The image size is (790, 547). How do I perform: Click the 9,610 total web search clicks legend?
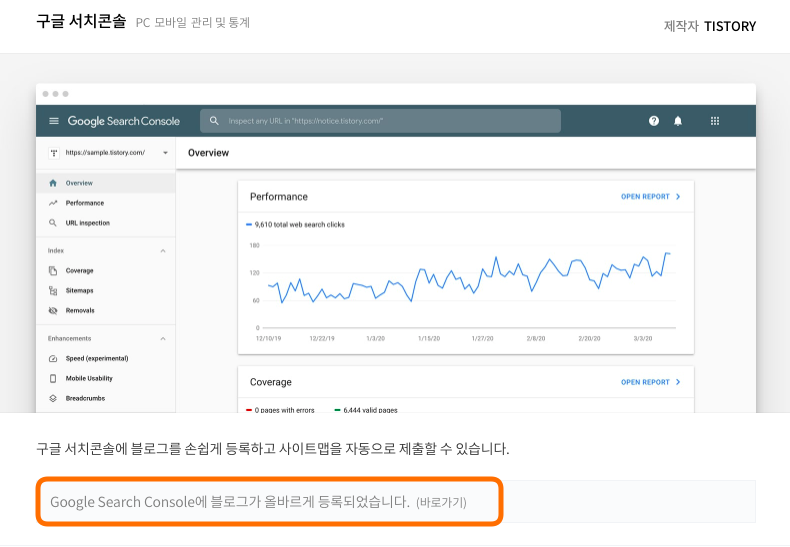[295, 225]
